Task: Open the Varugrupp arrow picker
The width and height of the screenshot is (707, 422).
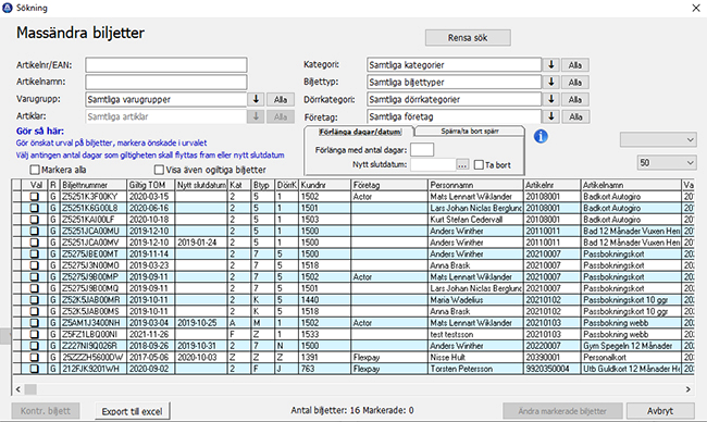Action: pos(256,99)
